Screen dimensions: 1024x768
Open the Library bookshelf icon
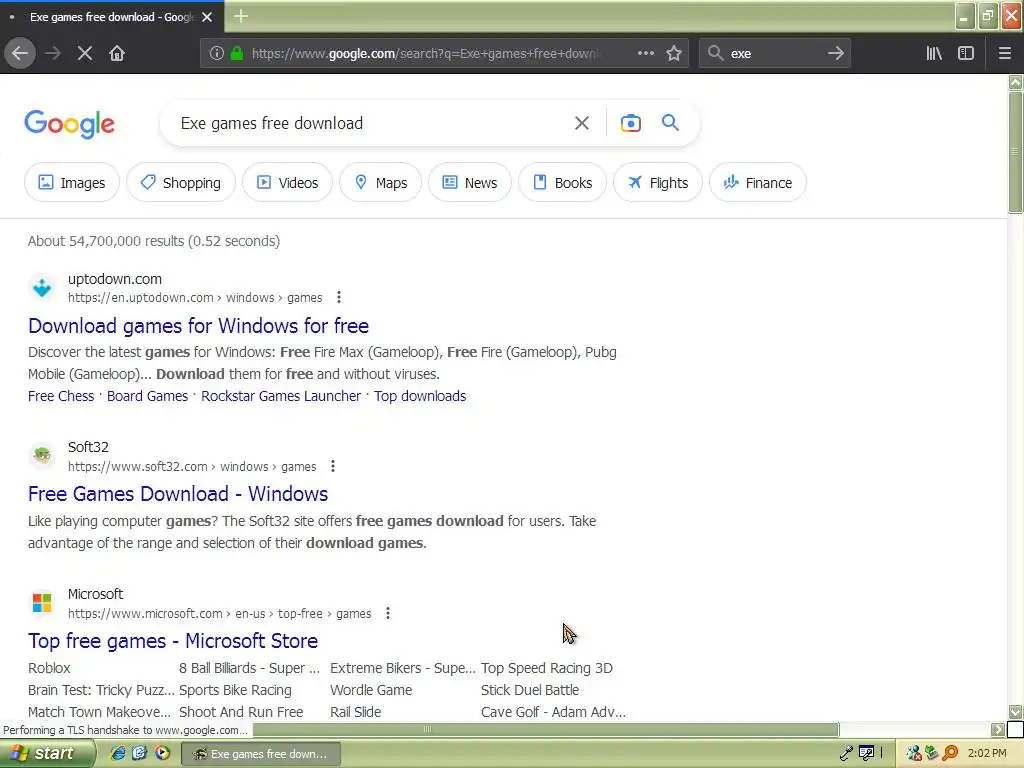[934, 54]
